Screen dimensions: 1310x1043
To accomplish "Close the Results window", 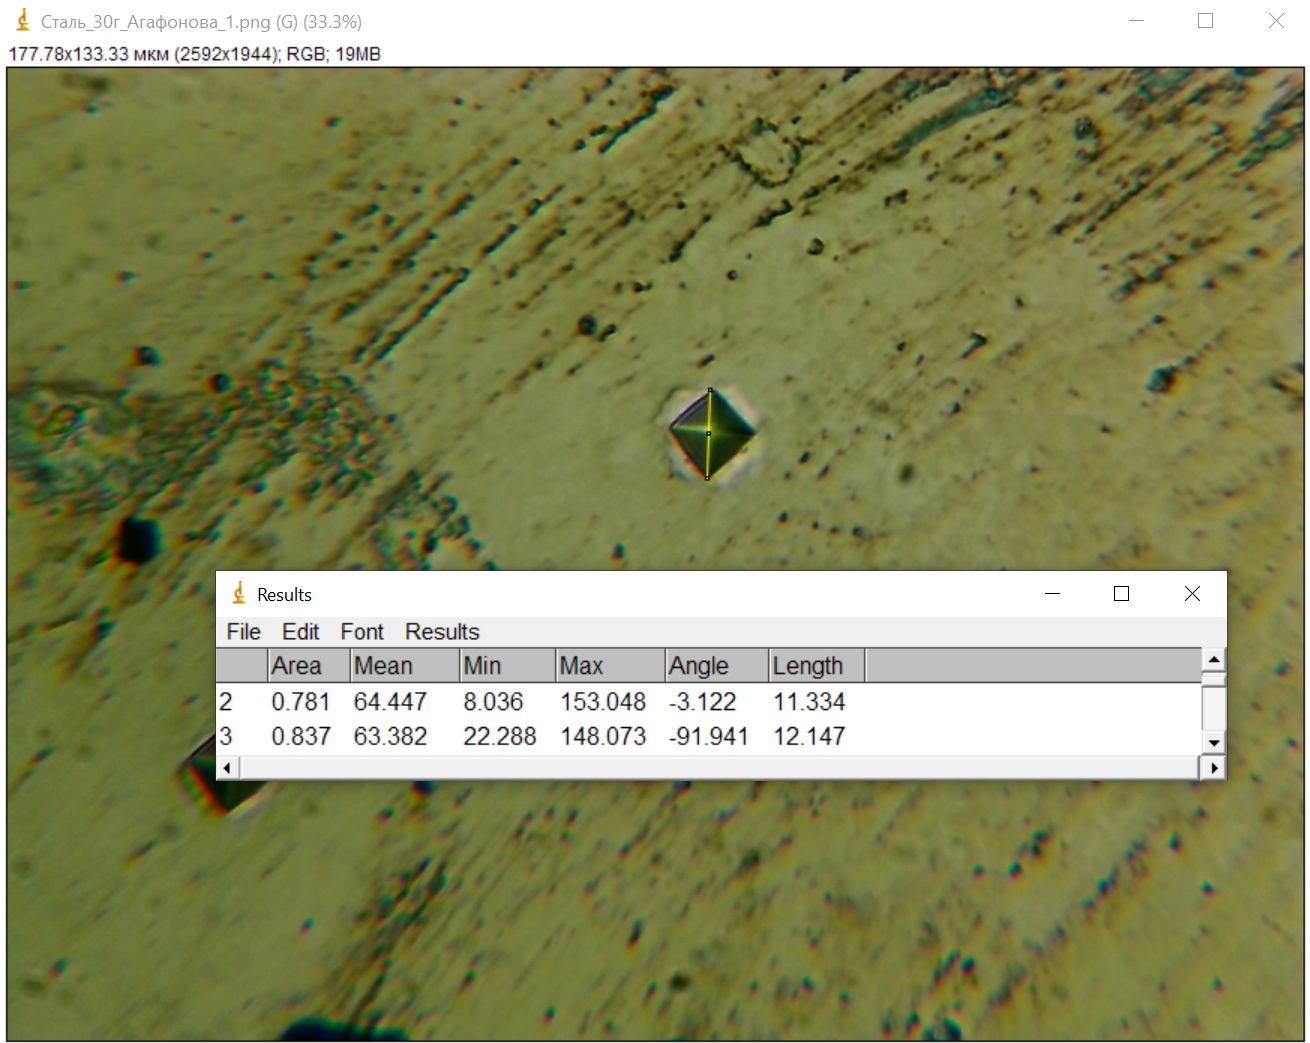I will tap(1192, 594).
